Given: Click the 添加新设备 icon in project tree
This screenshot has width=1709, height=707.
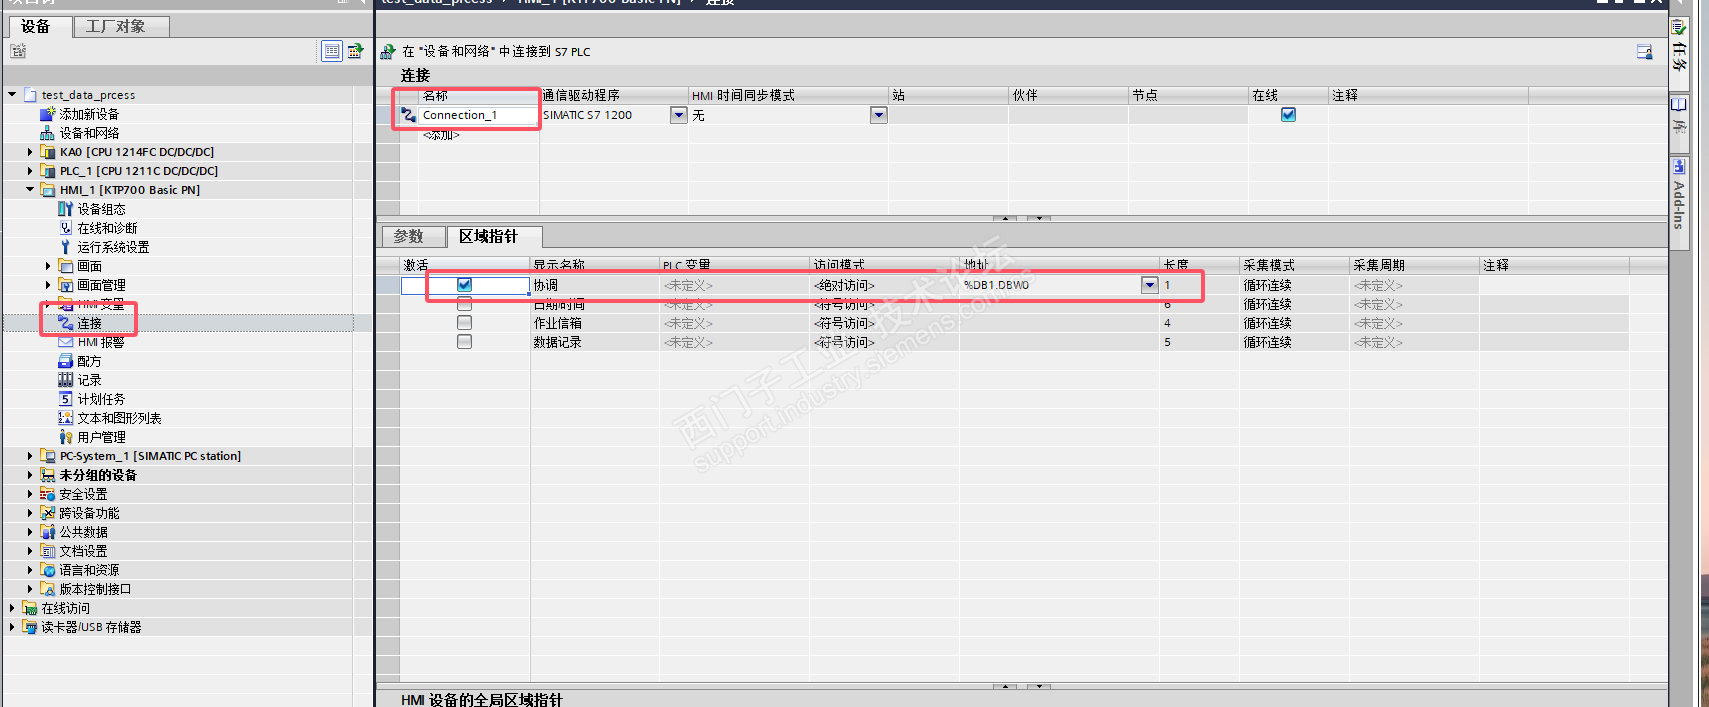Looking at the screenshot, I should tap(47, 114).
